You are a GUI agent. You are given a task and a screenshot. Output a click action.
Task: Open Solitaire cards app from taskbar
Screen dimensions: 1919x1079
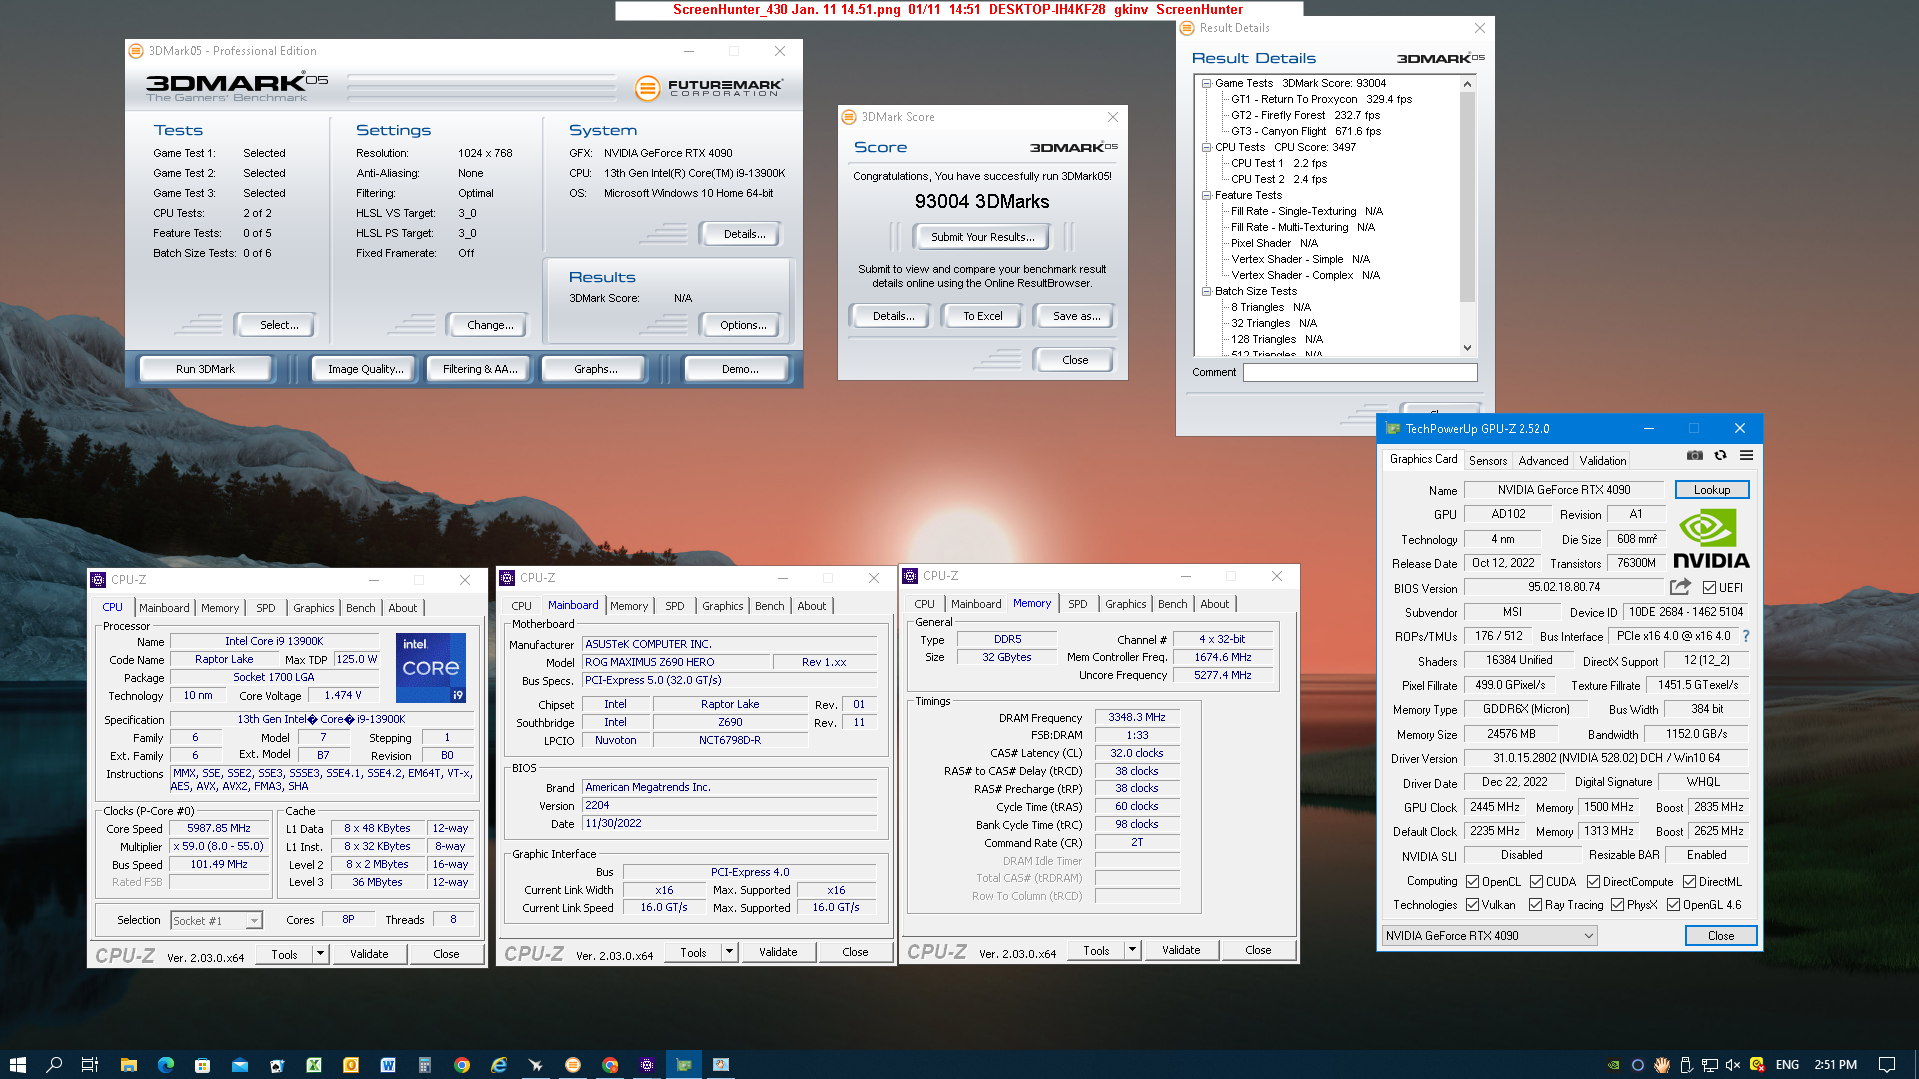coord(277,1065)
